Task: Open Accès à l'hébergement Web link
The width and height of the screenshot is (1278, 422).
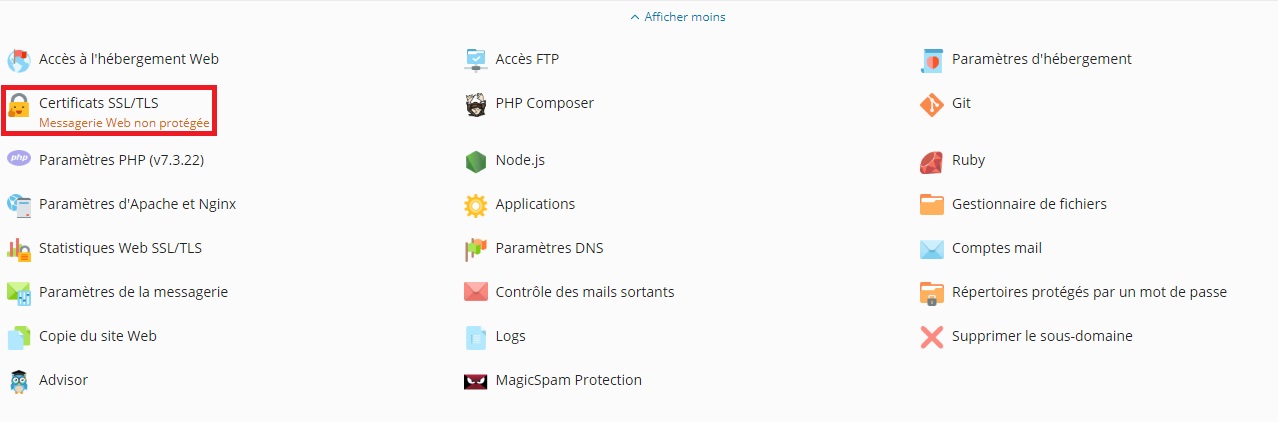Action: point(129,59)
